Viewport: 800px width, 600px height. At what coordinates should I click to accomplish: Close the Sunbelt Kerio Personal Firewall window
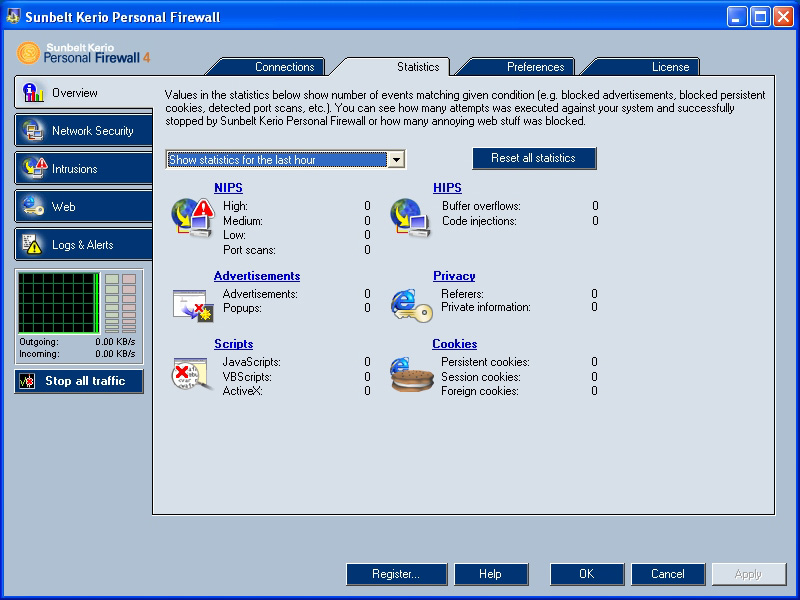(x=783, y=17)
